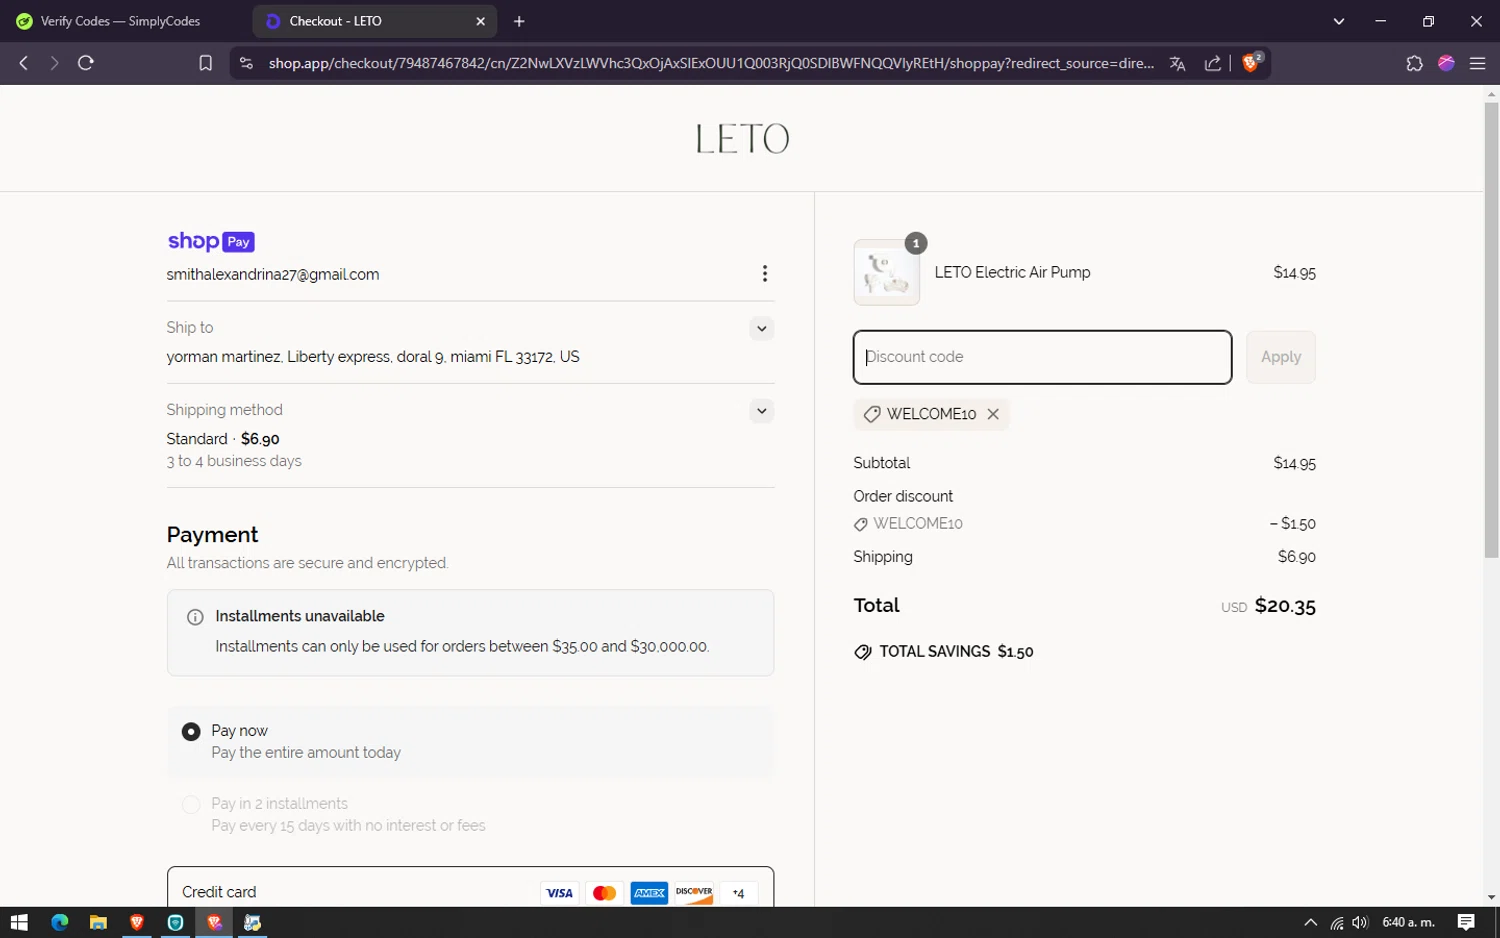Open browser extensions puzzle icon
This screenshot has width=1500, height=938.
point(1414,63)
